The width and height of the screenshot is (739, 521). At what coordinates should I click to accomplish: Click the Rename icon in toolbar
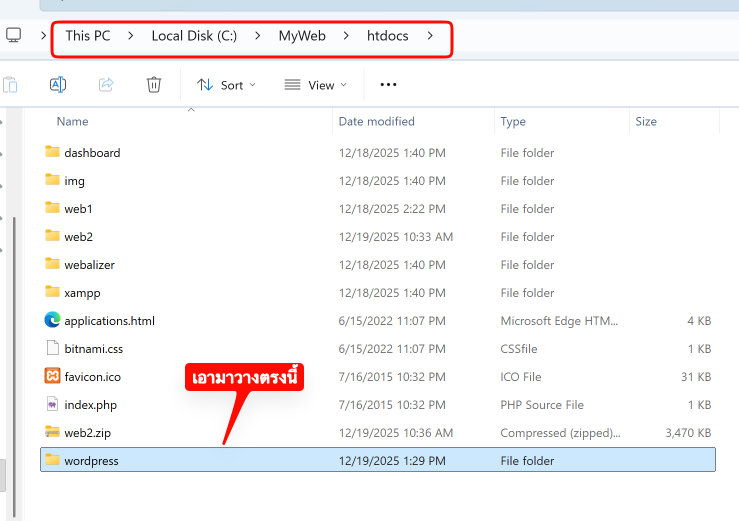point(58,85)
